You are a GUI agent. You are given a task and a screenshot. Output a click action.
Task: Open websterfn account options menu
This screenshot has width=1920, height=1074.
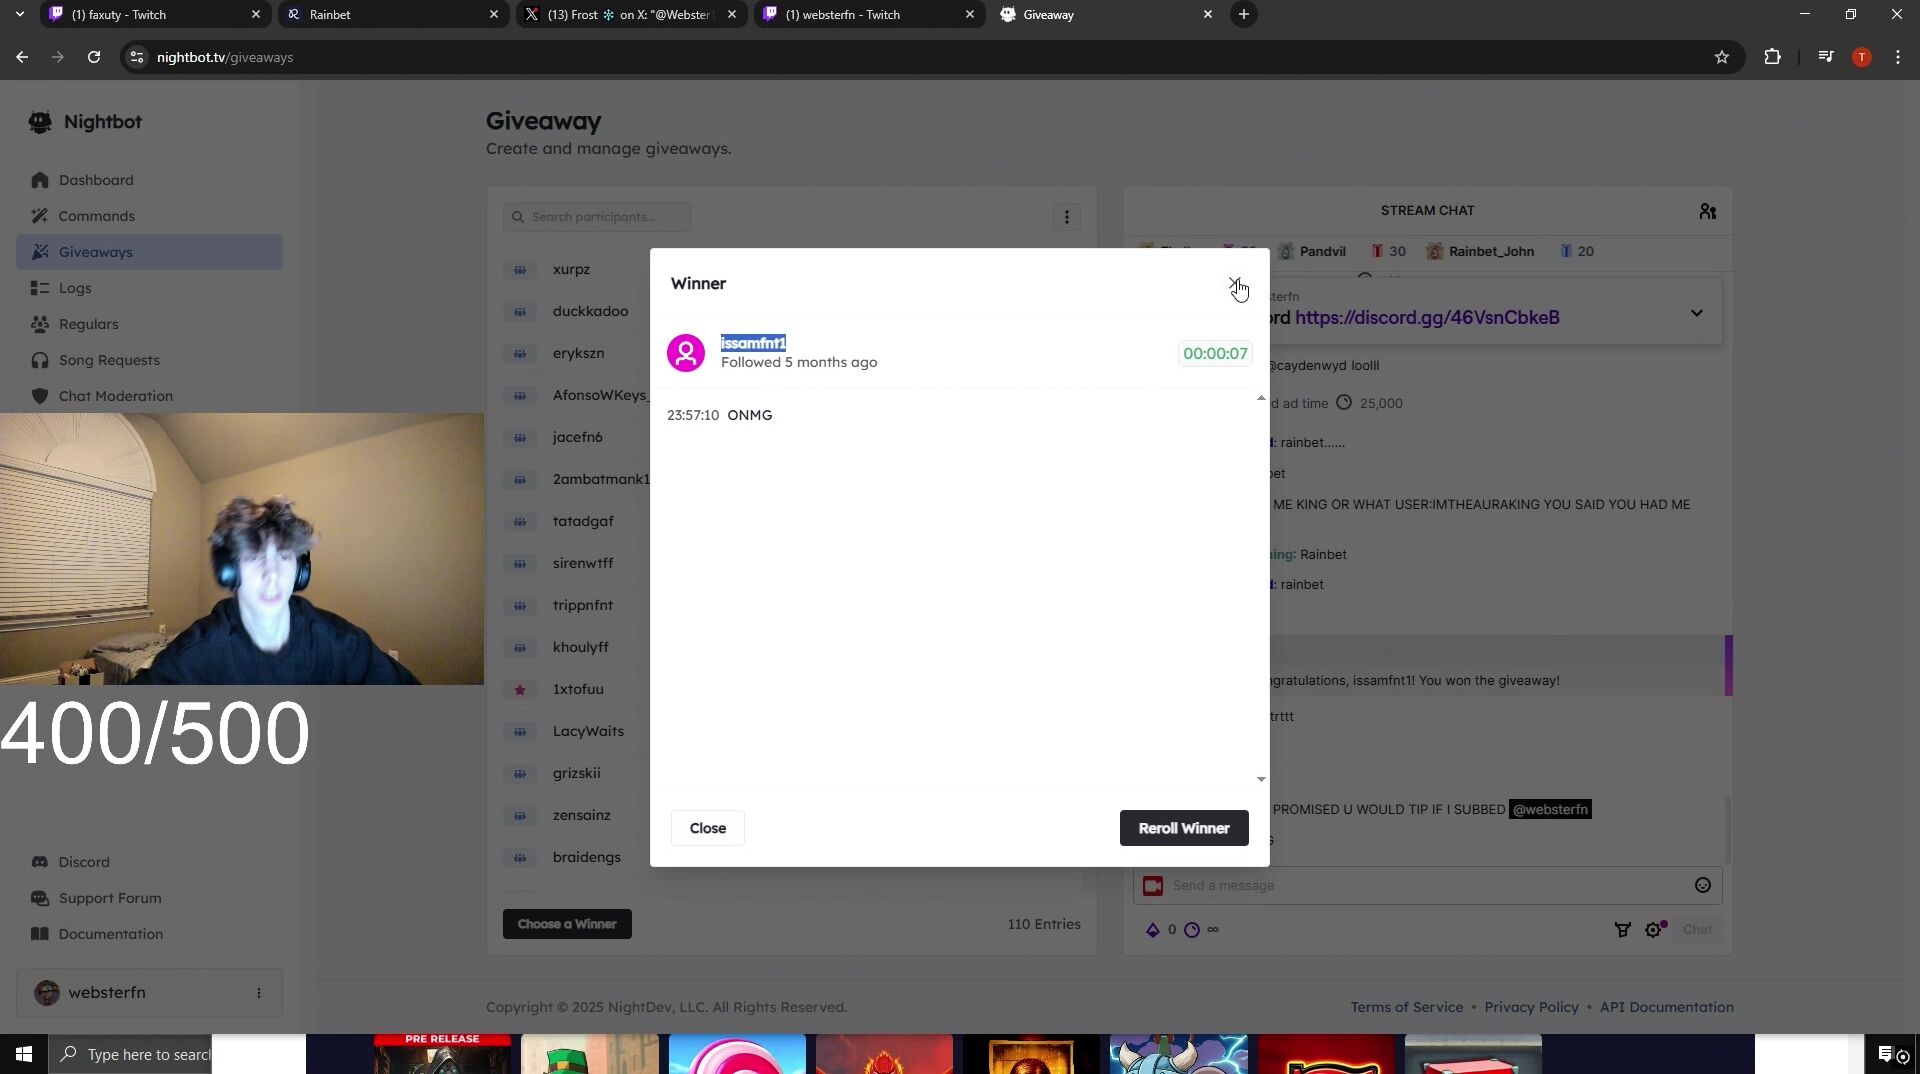(x=259, y=993)
